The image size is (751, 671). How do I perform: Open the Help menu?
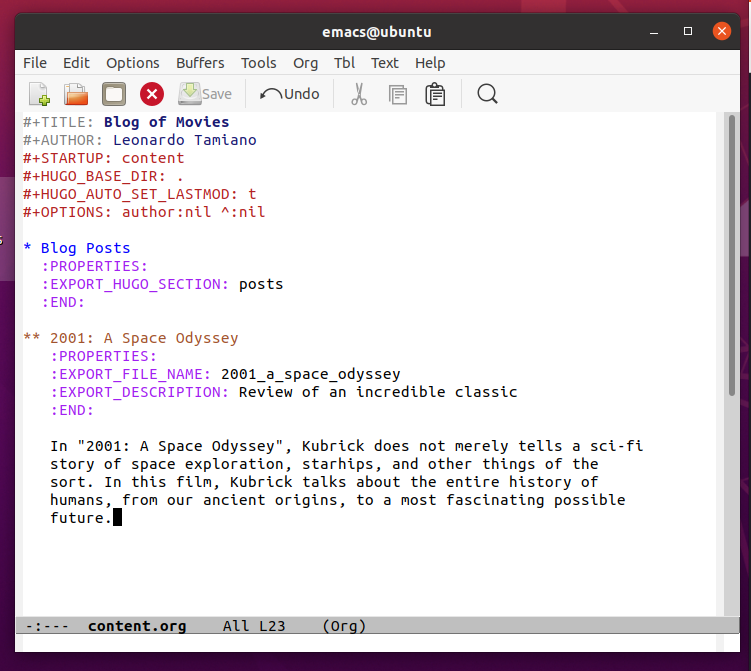(430, 63)
